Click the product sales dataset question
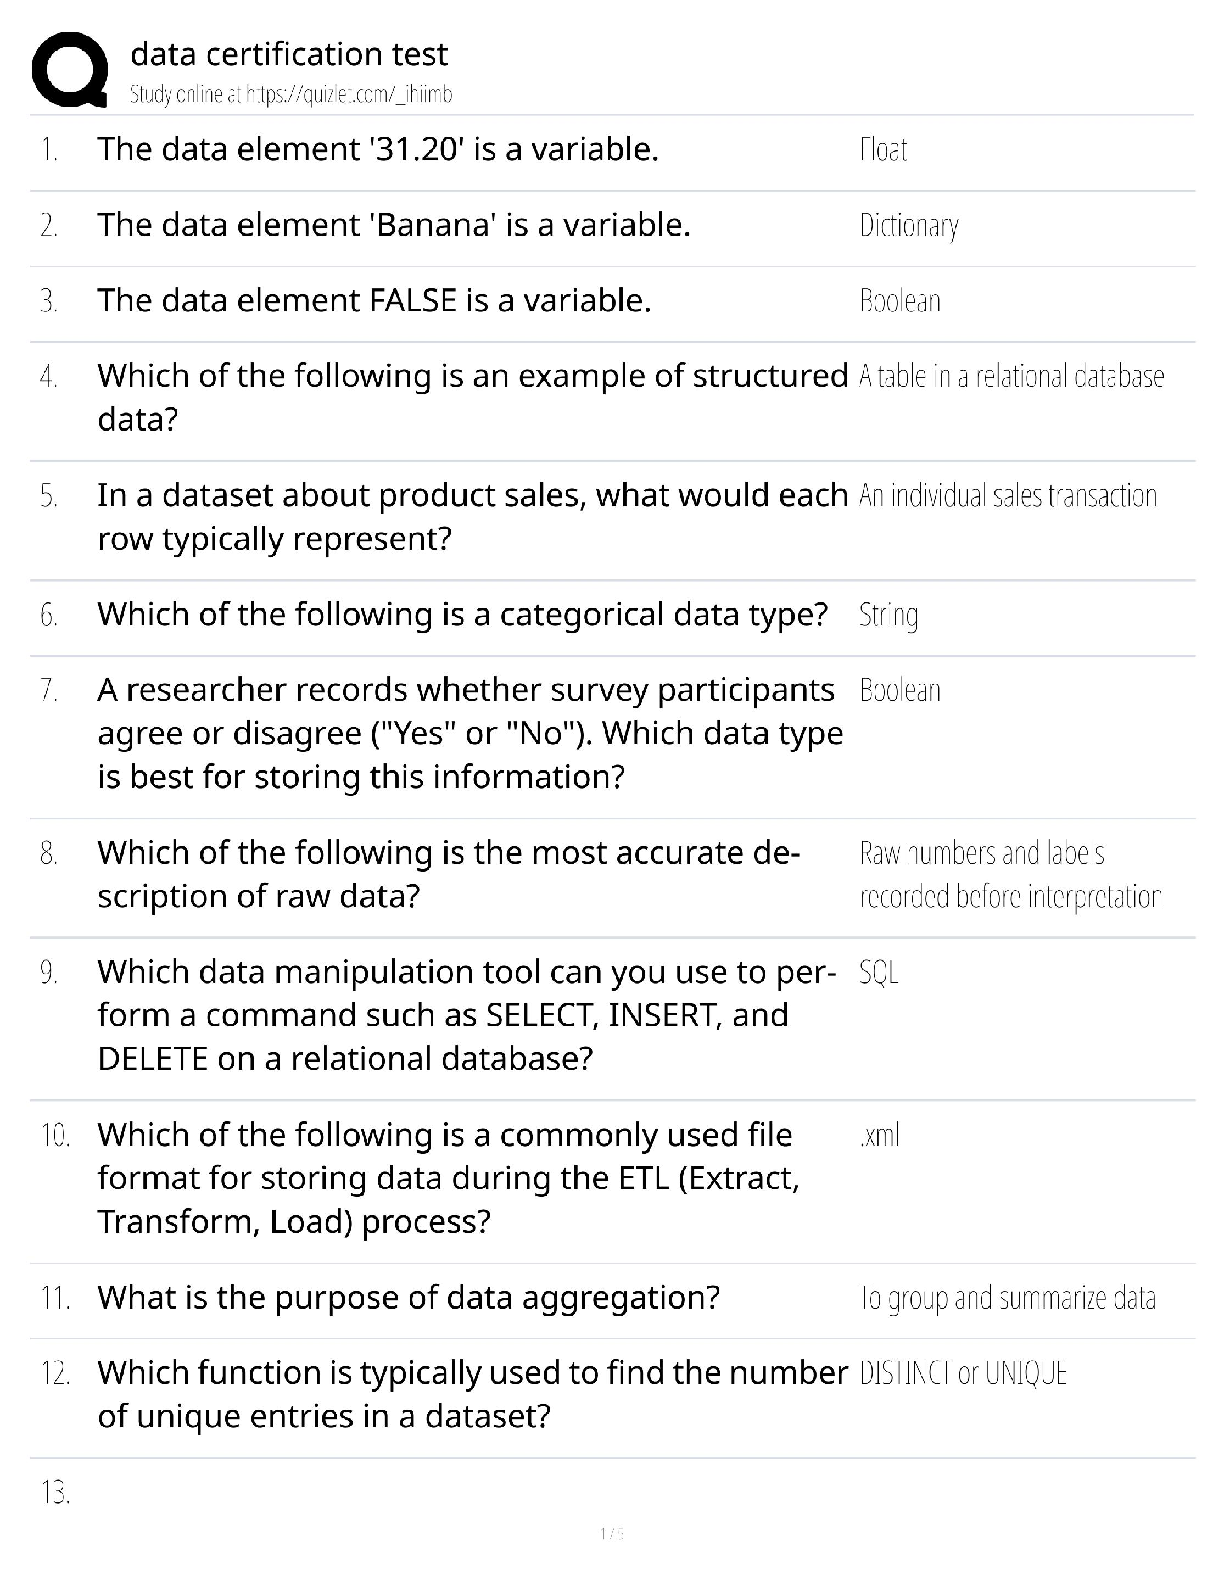Image resolution: width=1224 pixels, height=1584 pixels. pyautogui.click(x=472, y=516)
